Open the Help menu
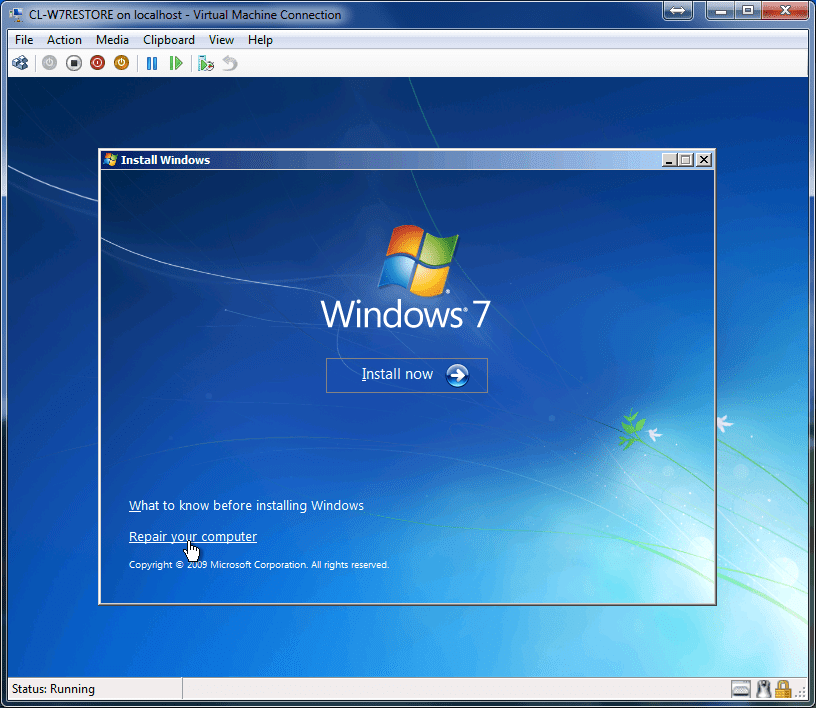Viewport: 816px width, 708px height. (x=260, y=40)
